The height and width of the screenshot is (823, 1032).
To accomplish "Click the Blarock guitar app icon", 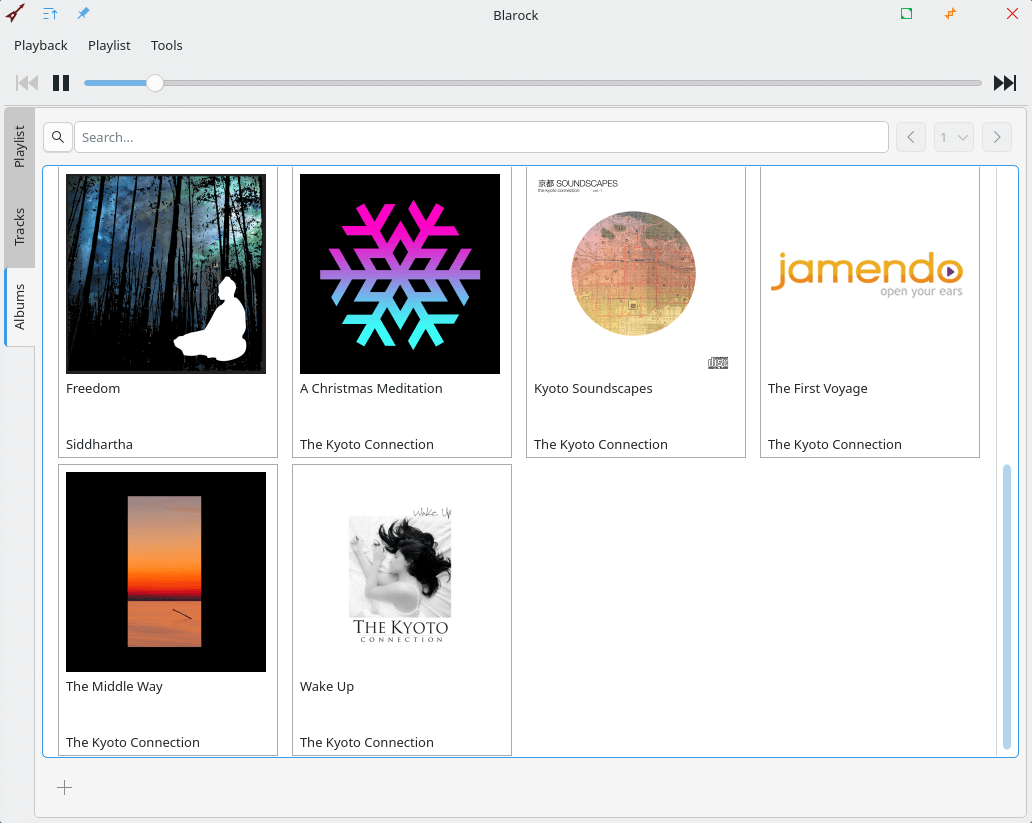I will pyautogui.click(x=15, y=14).
